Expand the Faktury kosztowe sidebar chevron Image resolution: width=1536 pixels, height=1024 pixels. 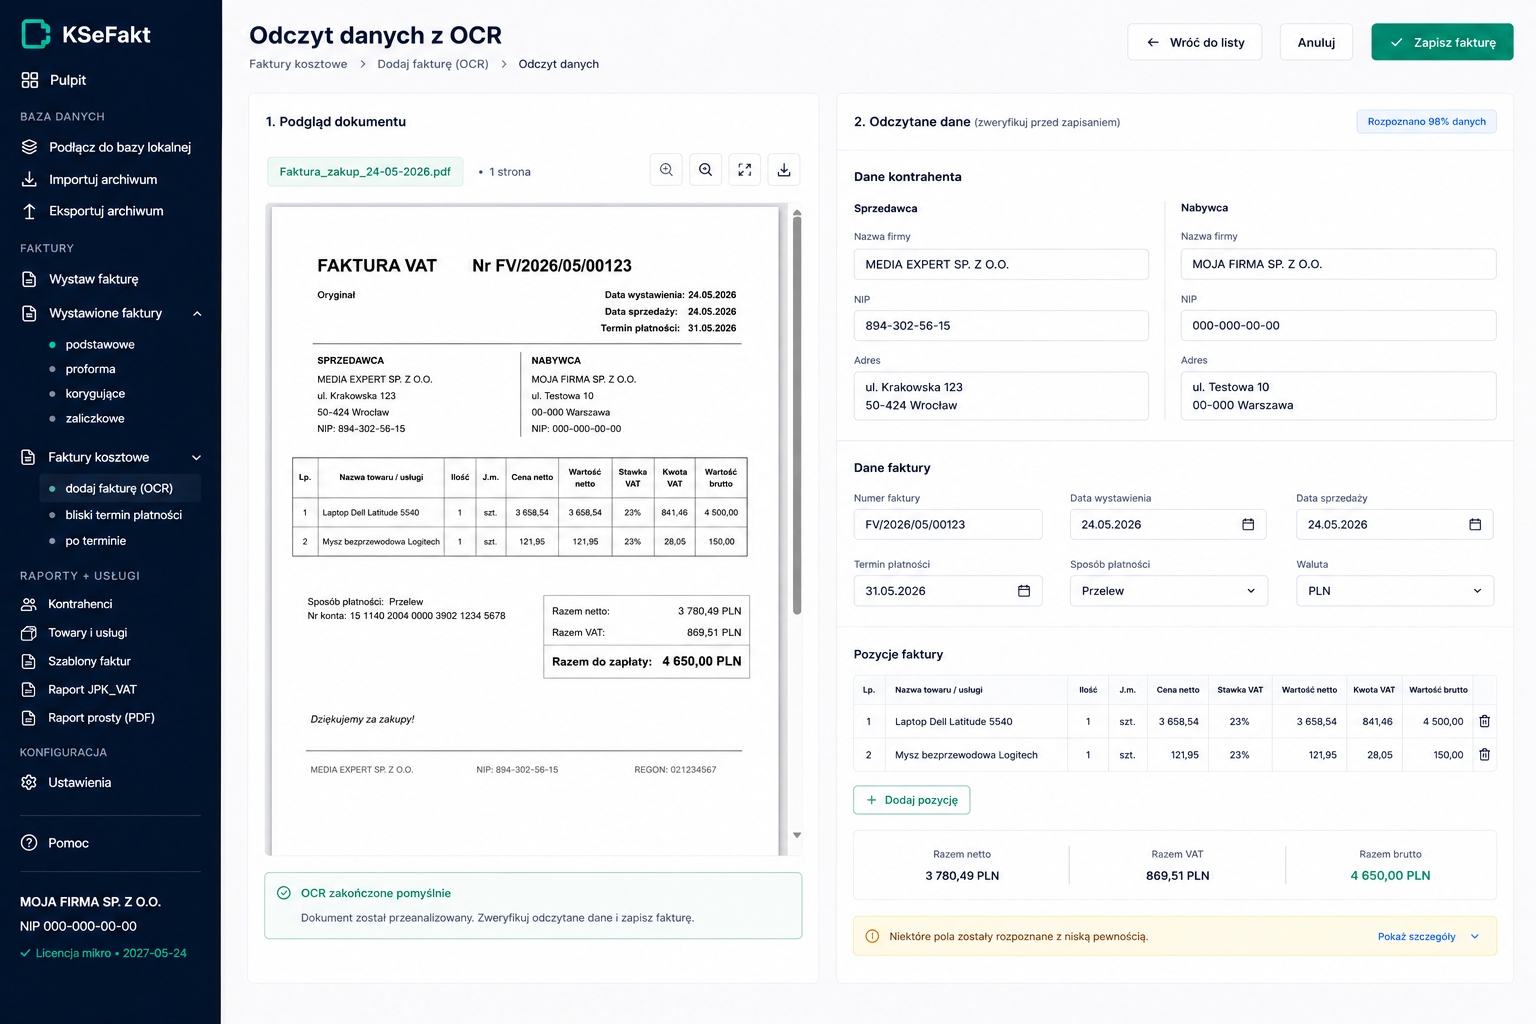pos(197,457)
